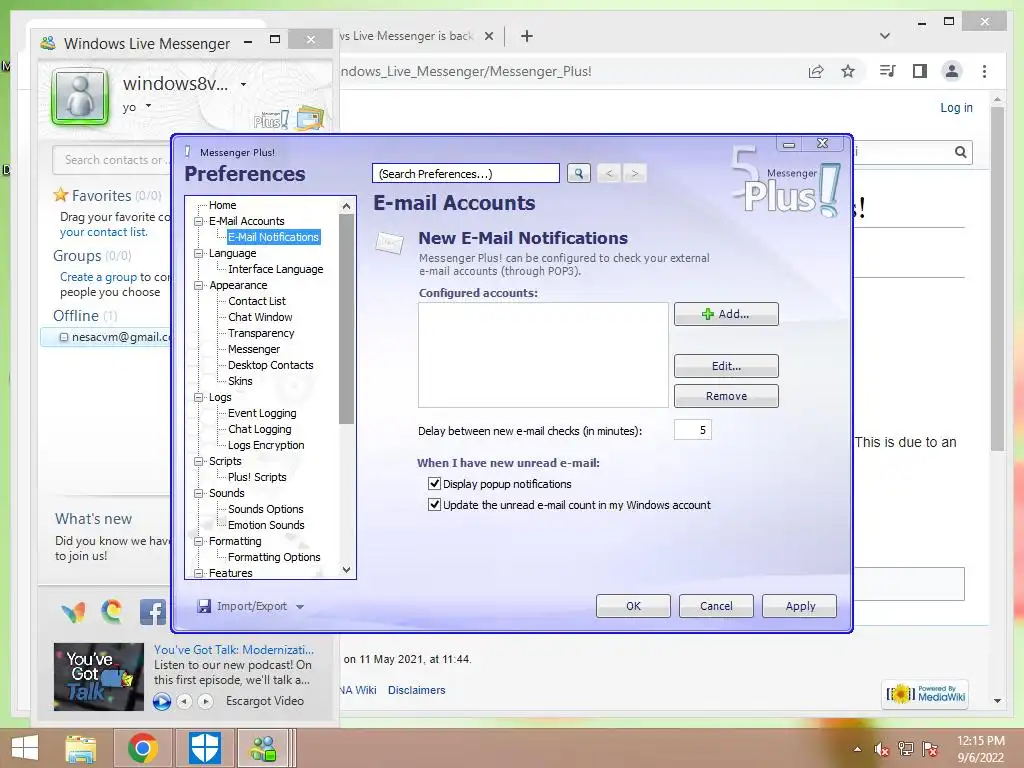The image size is (1024, 768).
Task: Open Chrome's three-dot menu
Action: coord(984,71)
